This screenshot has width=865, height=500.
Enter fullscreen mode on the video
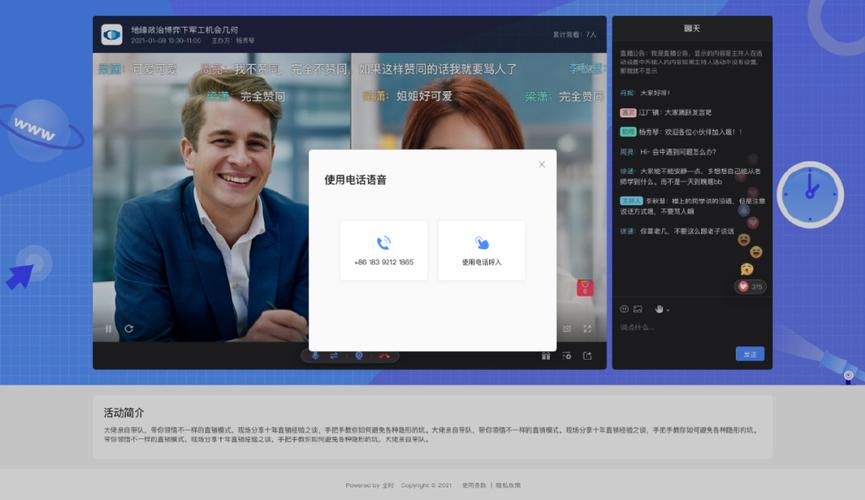point(587,328)
